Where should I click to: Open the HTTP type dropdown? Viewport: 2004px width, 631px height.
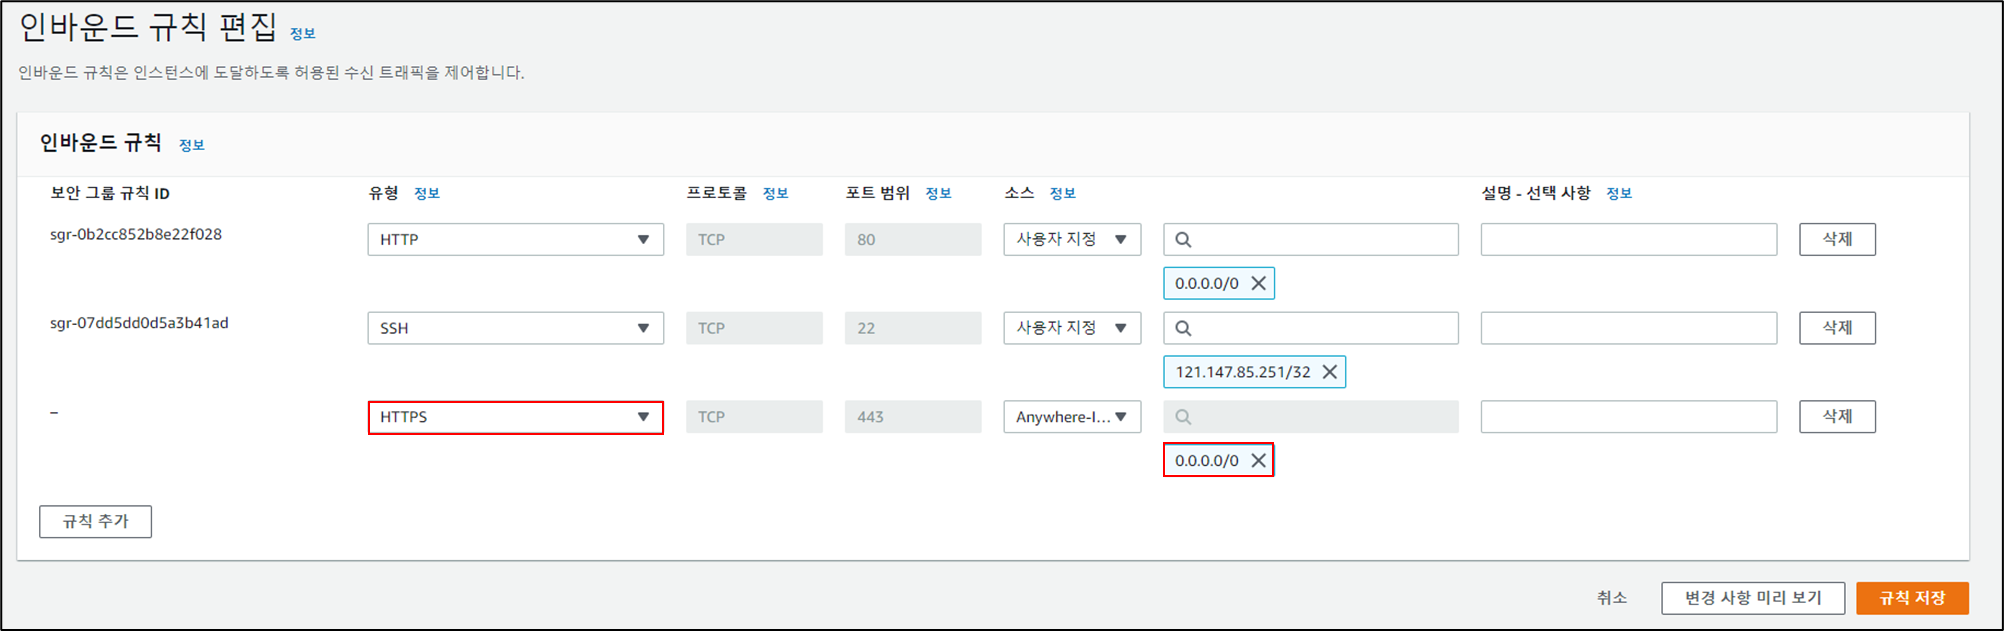515,240
